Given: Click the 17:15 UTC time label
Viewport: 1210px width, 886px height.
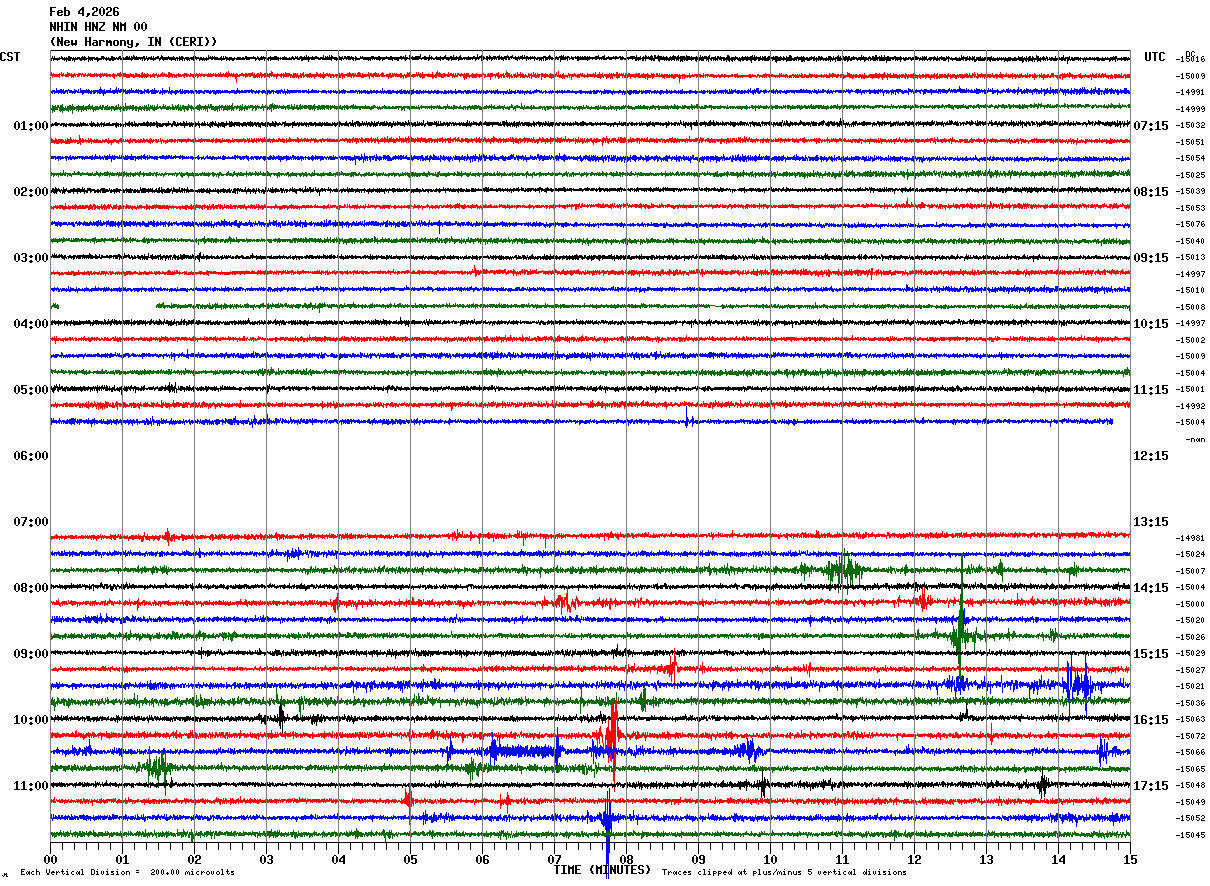Looking at the screenshot, I should tap(1150, 786).
